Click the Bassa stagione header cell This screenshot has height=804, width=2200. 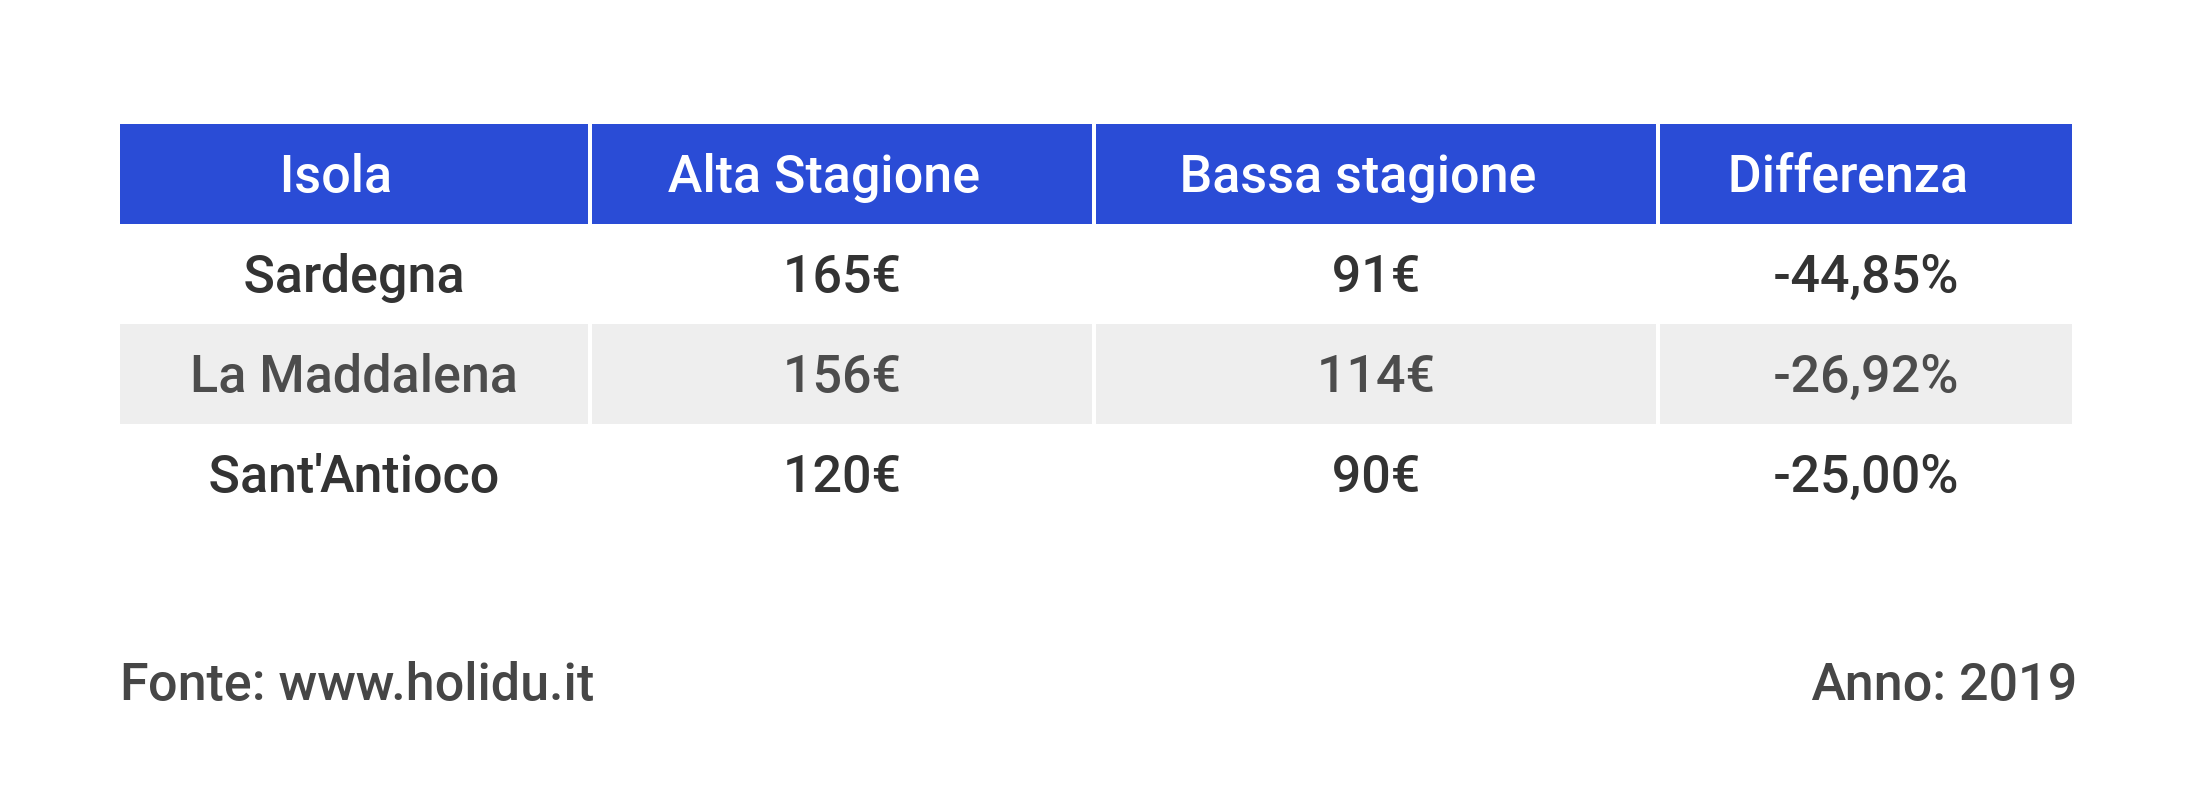point(1357,175)
